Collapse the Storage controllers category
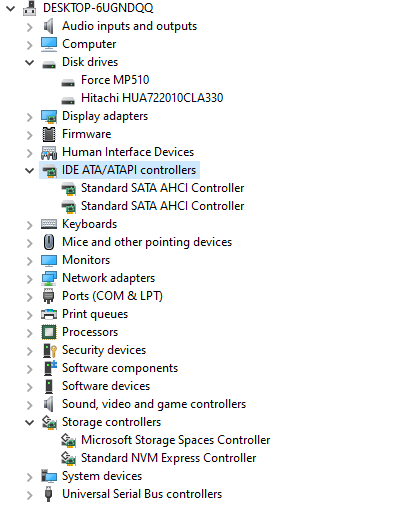 point(30,422)
